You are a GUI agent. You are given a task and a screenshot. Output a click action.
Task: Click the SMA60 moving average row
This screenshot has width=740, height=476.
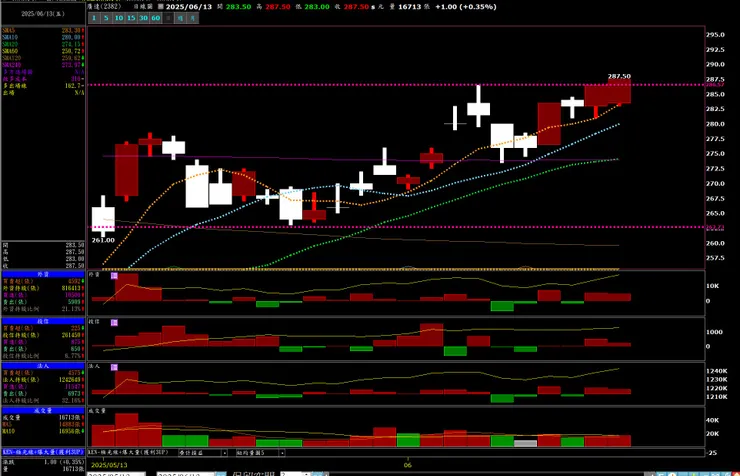43,51
